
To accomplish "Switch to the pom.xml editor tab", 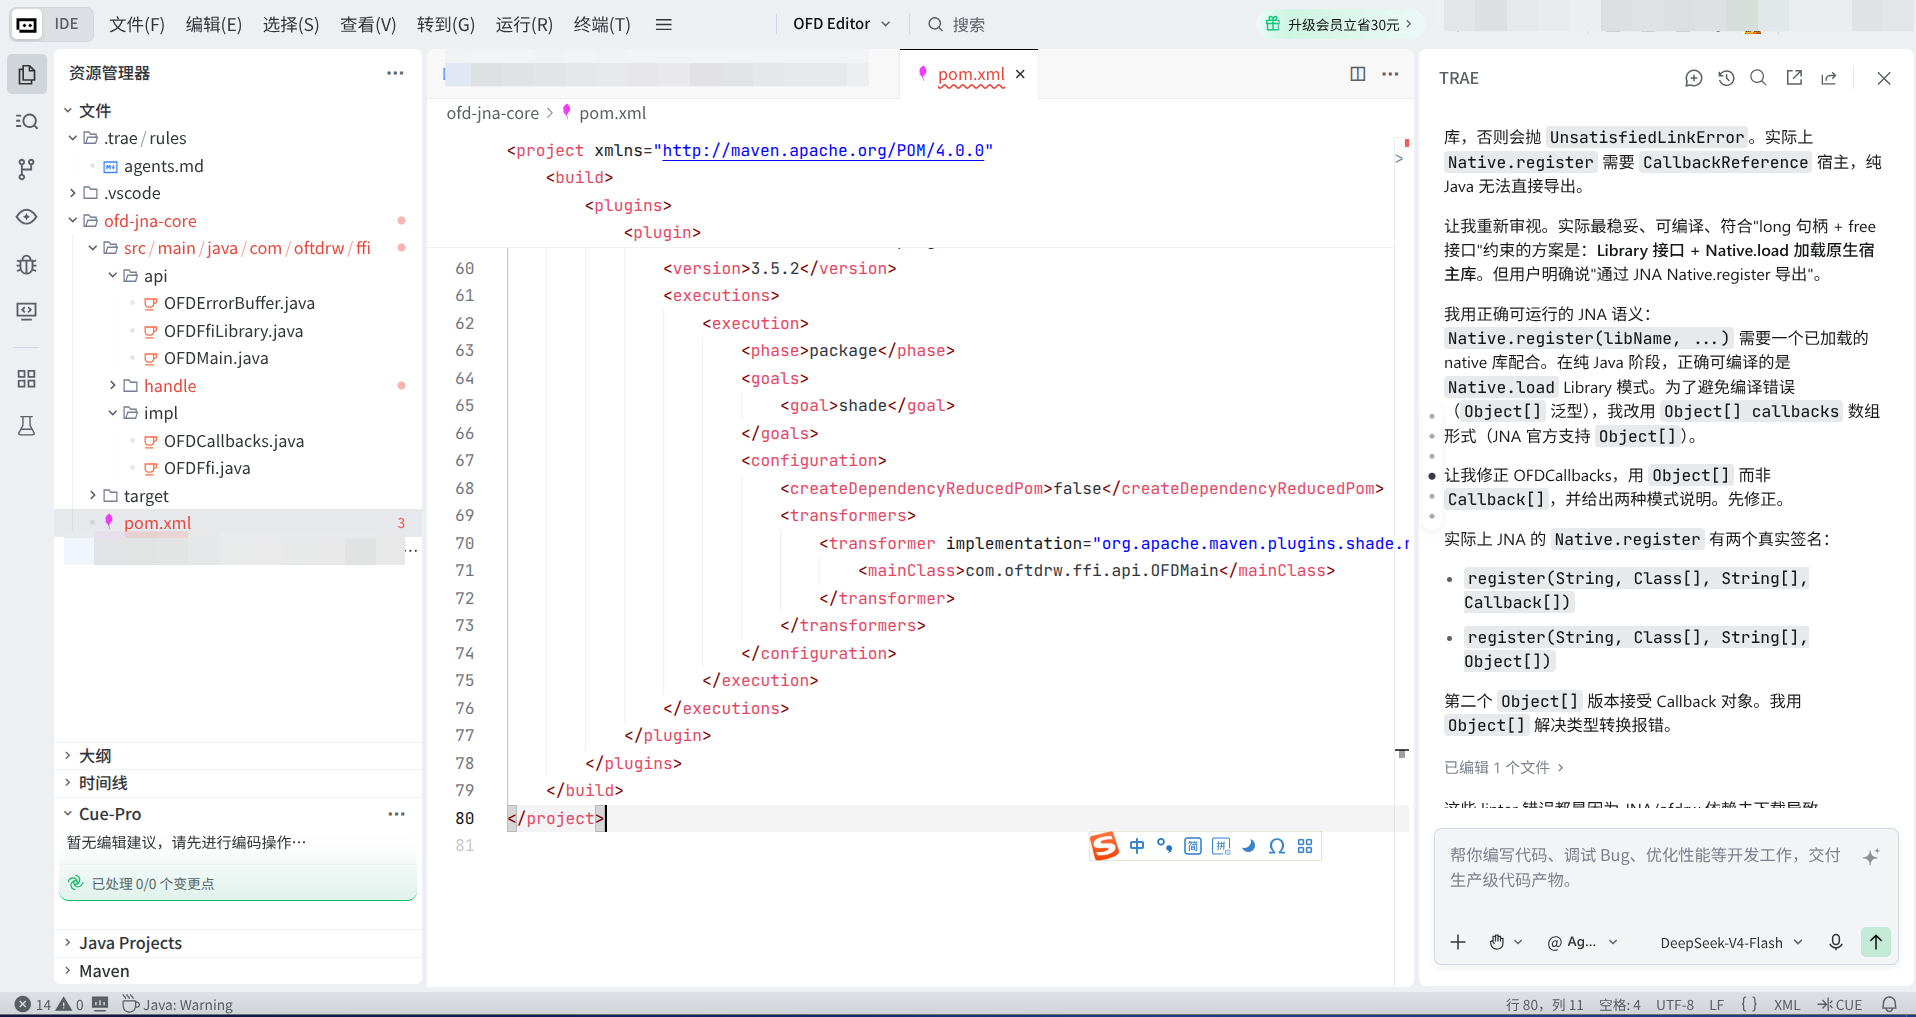I will pos(970,74).
